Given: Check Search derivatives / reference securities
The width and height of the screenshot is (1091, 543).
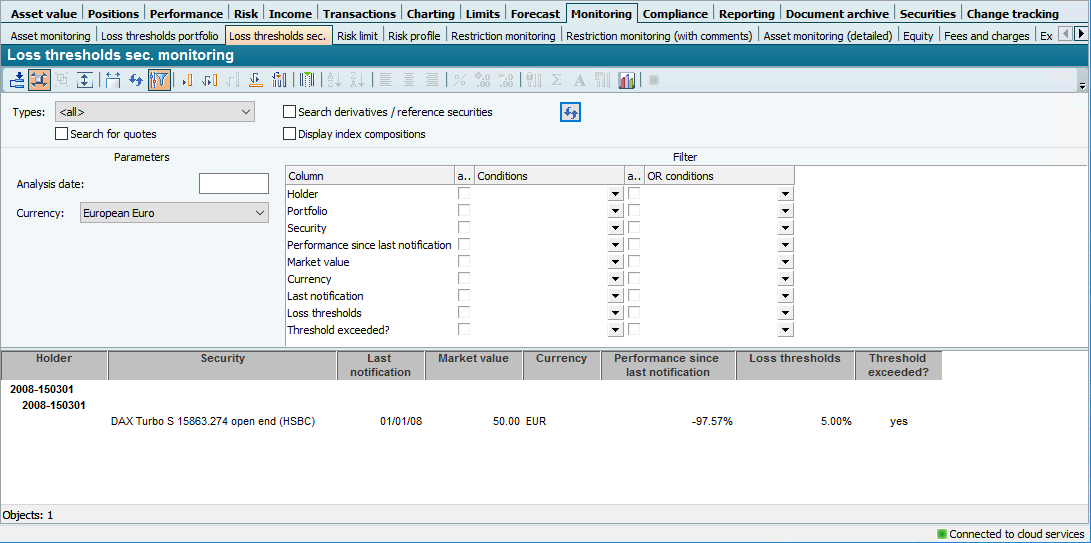Looking at the screenshot, I should [x=290, y=112].
